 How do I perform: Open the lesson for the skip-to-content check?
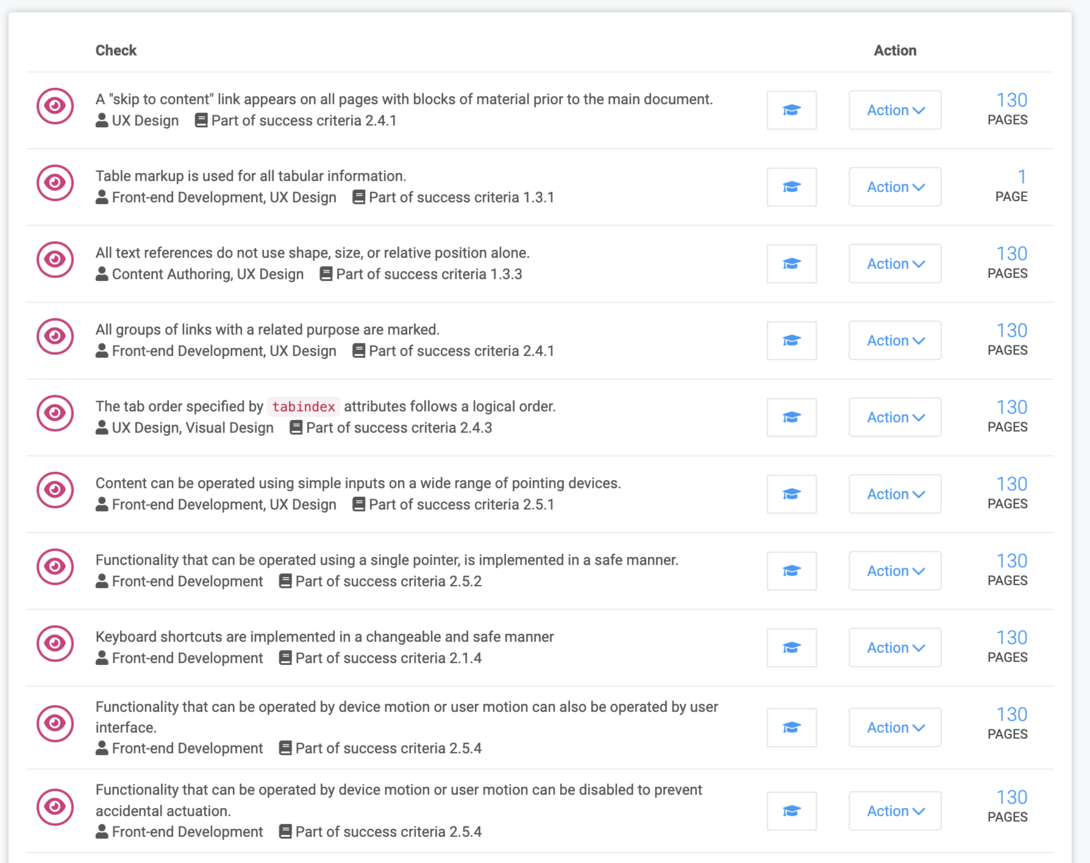click(791, 110)
